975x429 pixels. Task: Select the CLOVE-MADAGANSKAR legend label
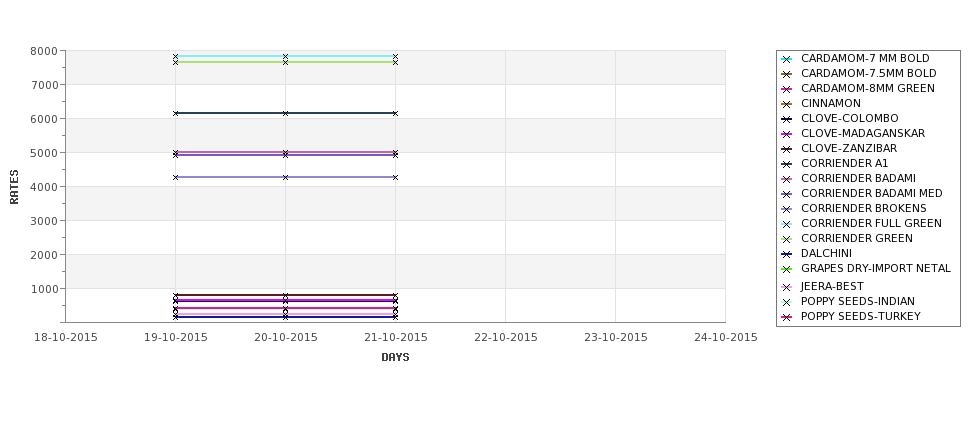tap(863, 133)
